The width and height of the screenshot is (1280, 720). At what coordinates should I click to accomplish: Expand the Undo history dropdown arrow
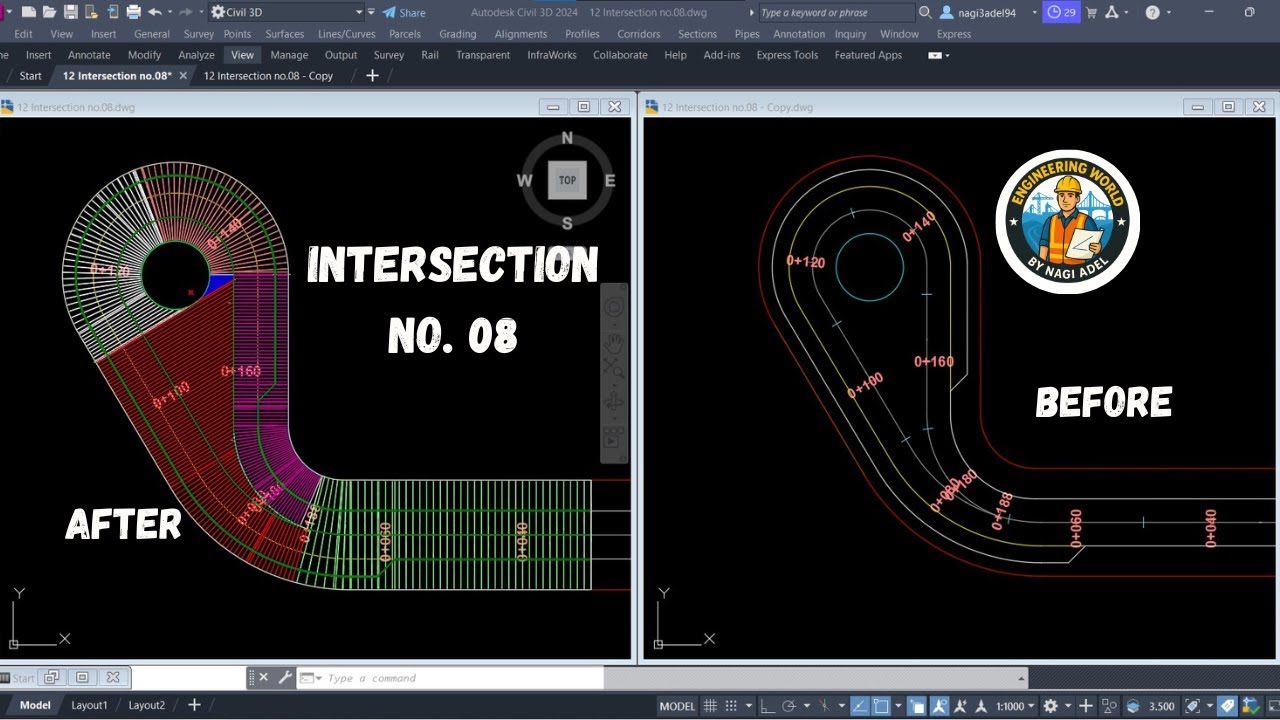point(169,13)
